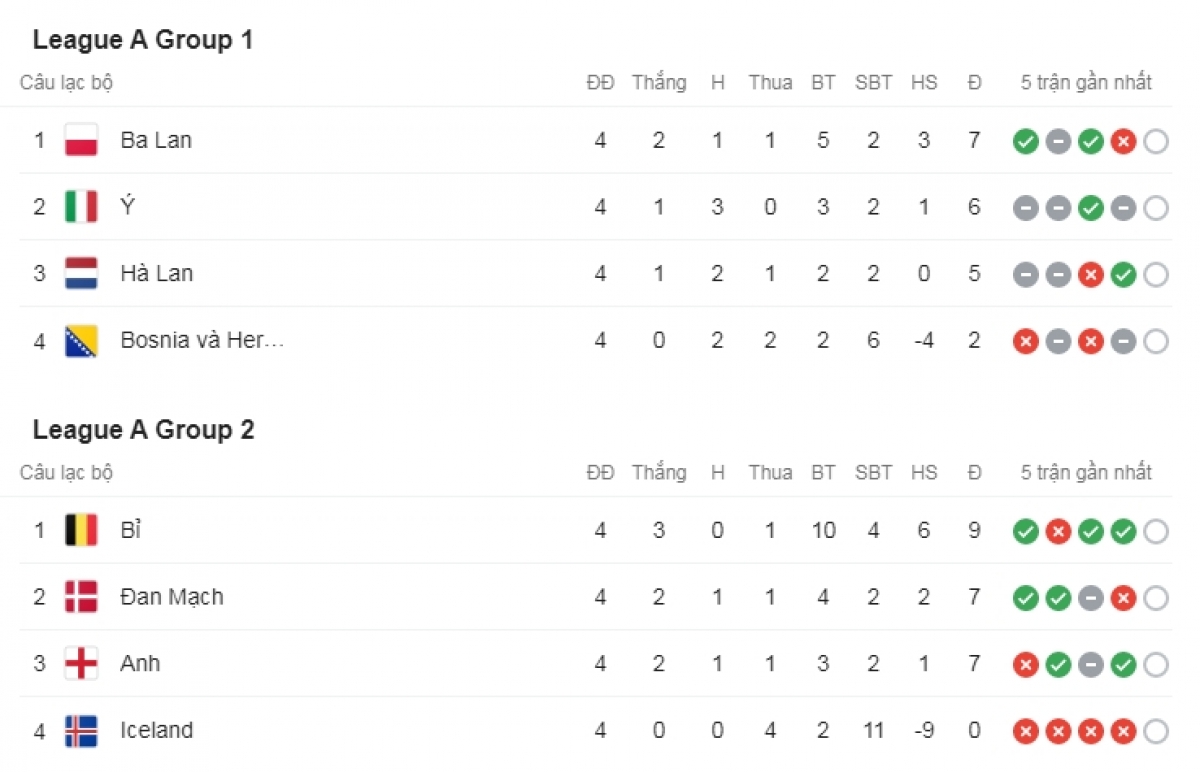The height and width of the screenshot is (772, 1200).
Task: Click Bỉ's first green win icon
Action: 1025,531
